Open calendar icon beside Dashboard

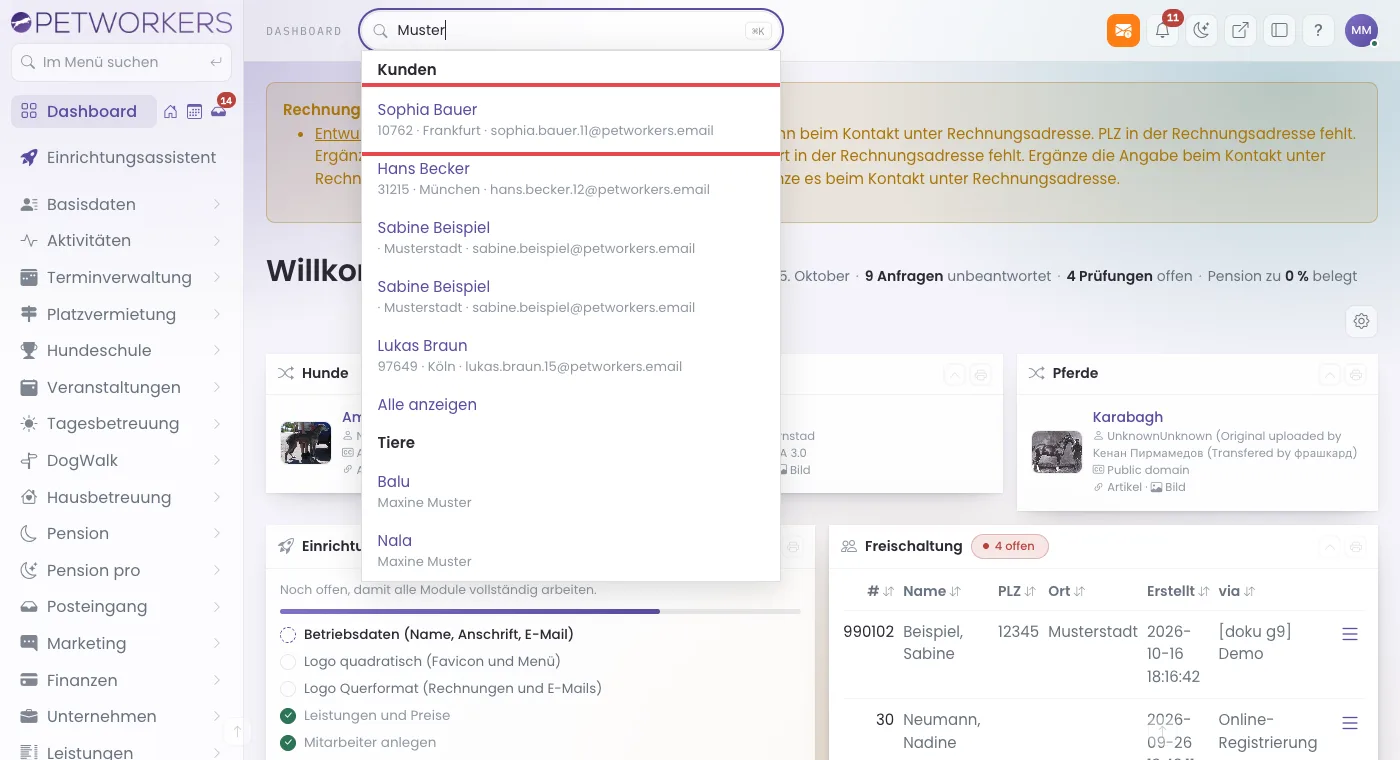click(x=194, y=112)
